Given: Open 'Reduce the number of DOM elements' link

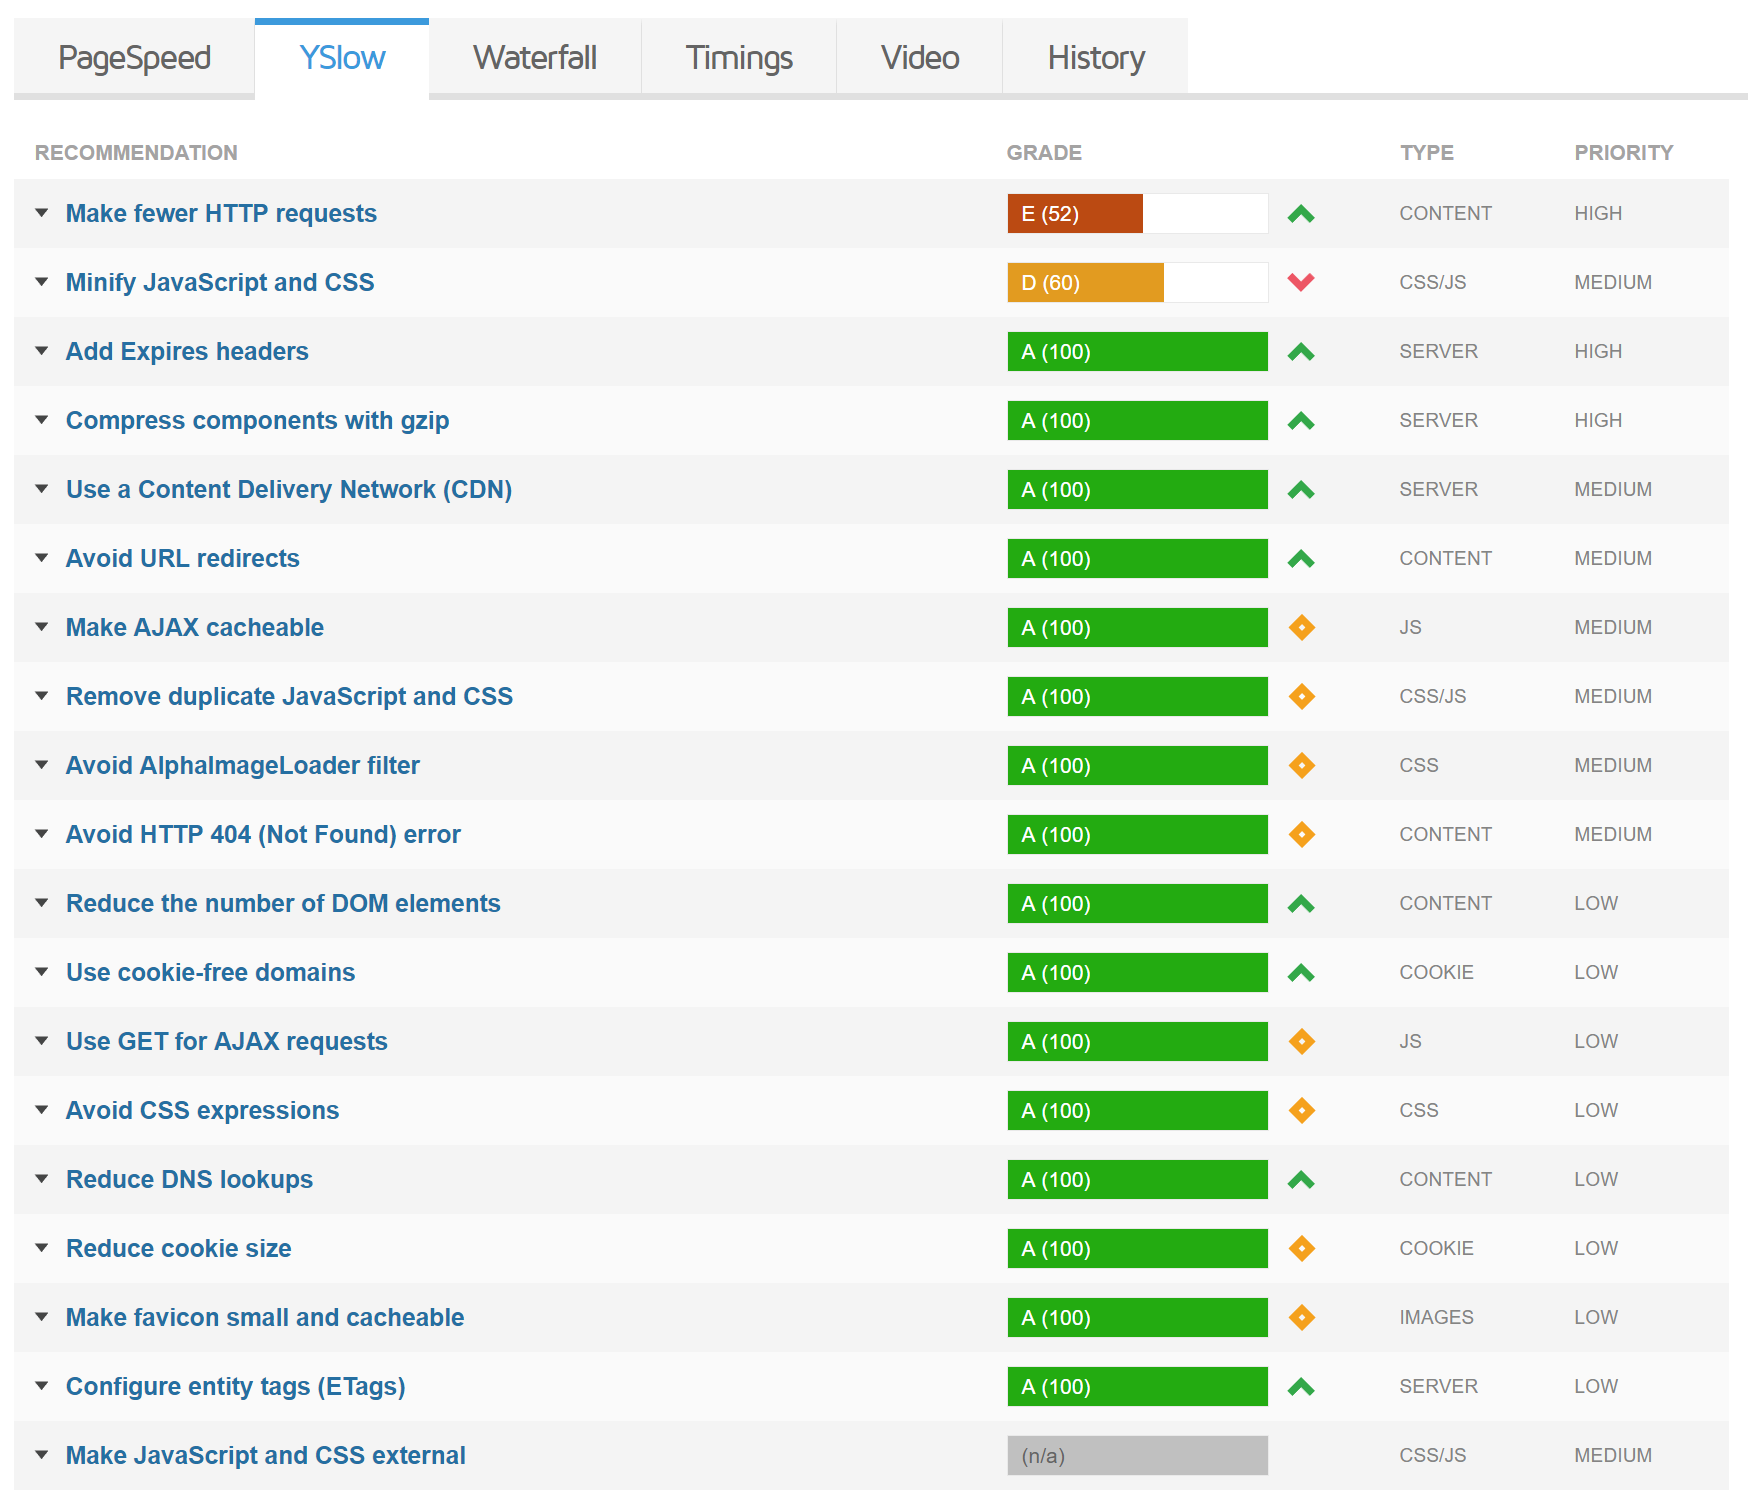Looking at the screenshot, I should [x=283, y=903].
